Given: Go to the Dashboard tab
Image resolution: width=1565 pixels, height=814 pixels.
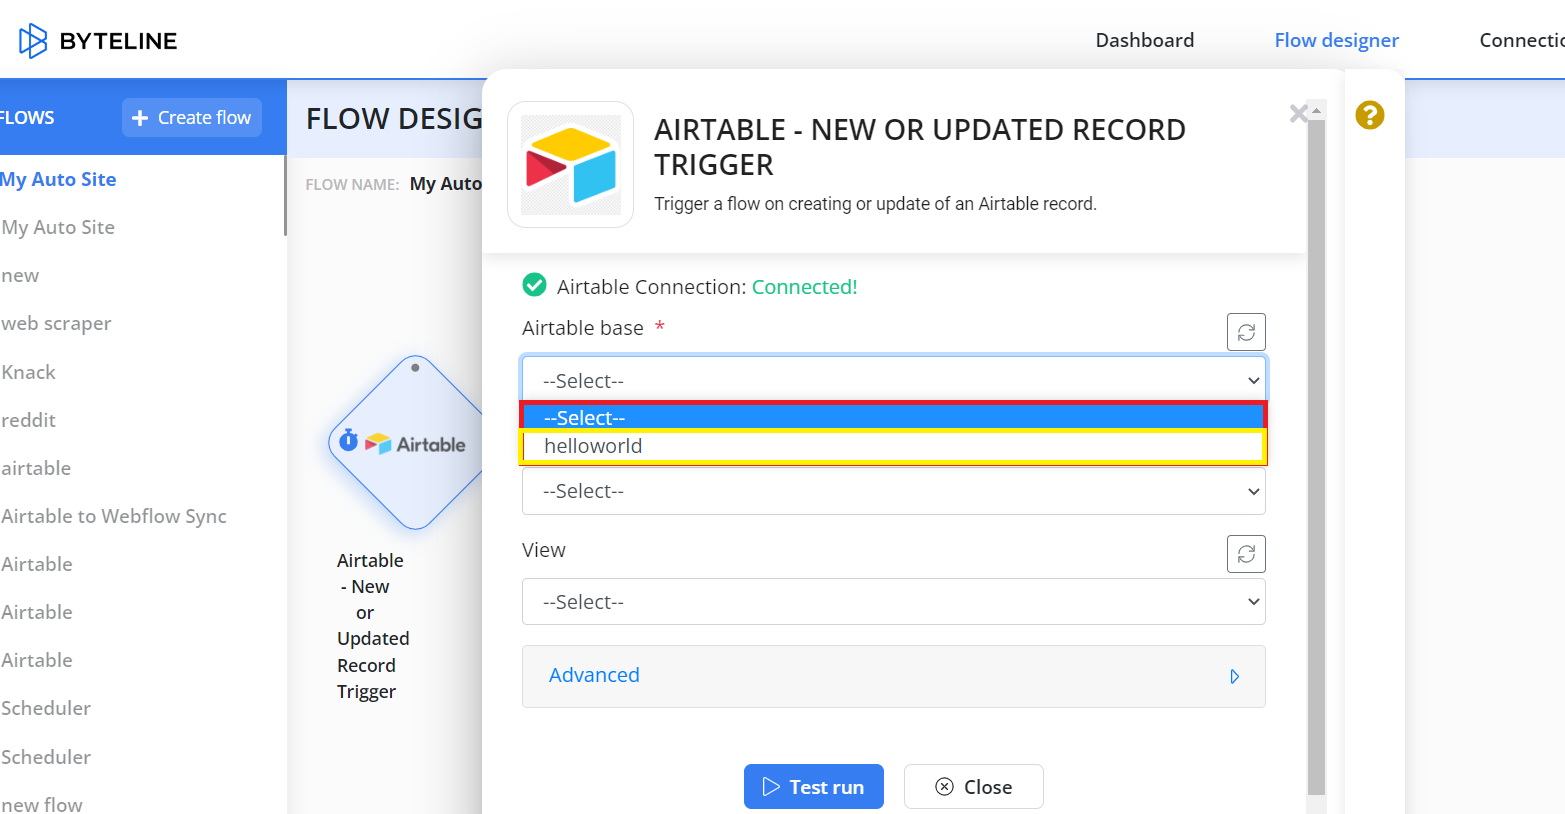Looking at the screenshot, I should (x=1145, y=40).
